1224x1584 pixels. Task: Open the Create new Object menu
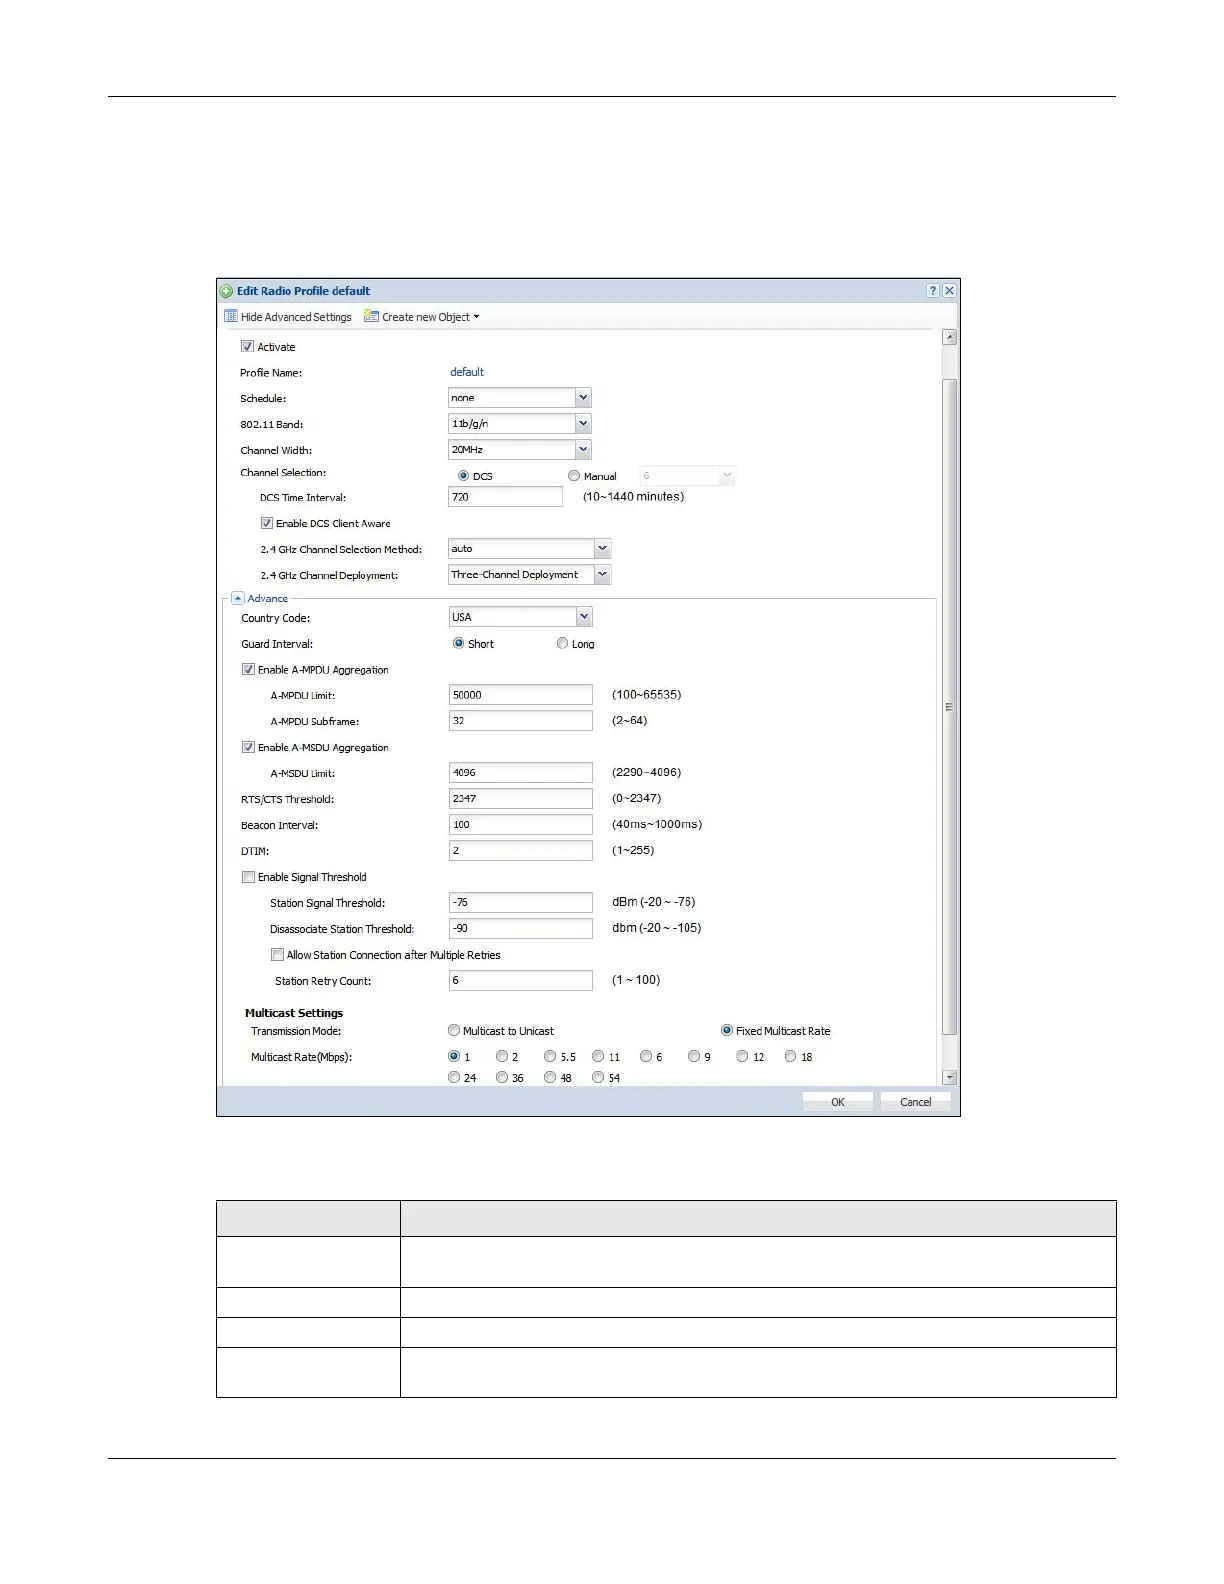[421, 317]
